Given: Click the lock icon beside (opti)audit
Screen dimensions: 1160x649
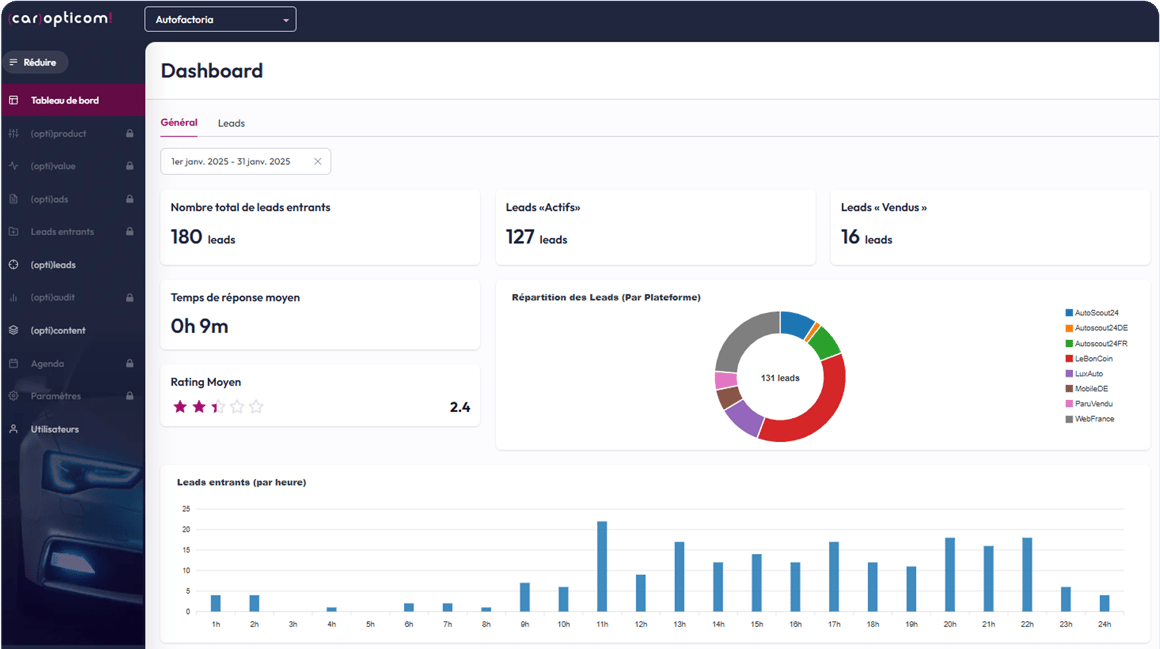Looking at the screenshot, I should click(x=130, y=297).
